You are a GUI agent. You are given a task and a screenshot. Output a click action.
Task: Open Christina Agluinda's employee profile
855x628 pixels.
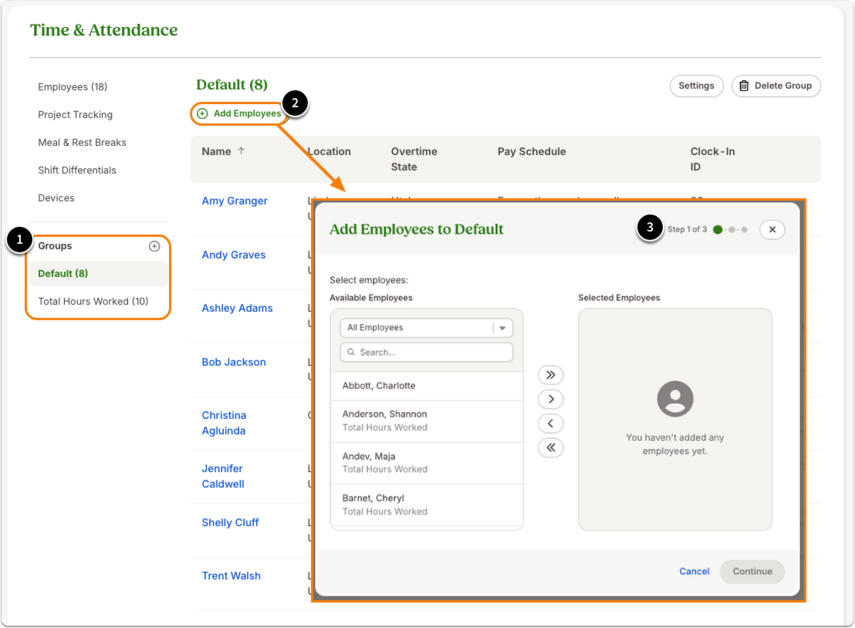(224, 423)
